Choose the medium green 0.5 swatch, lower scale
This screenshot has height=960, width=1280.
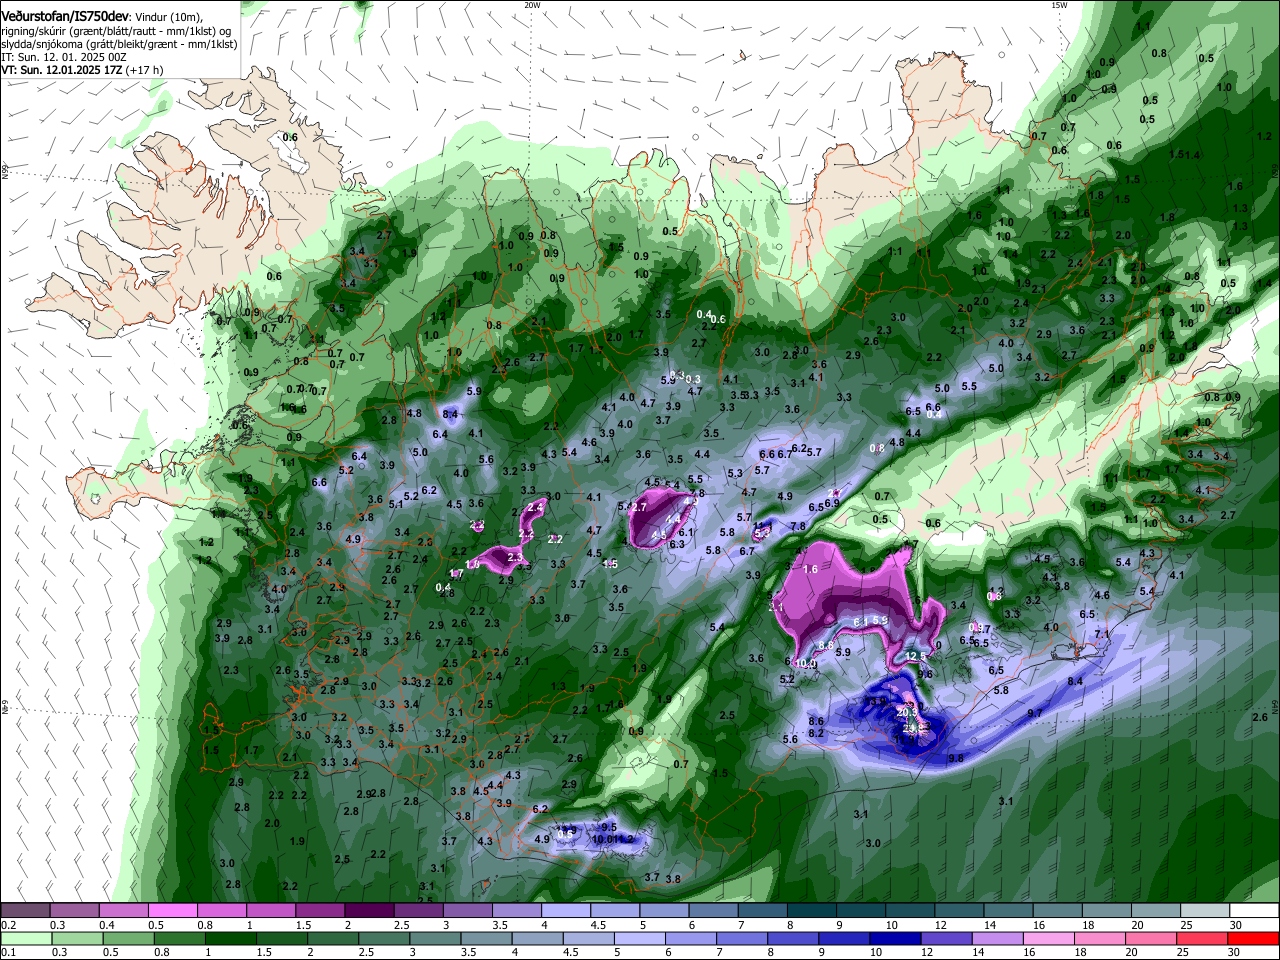pos(129,938)
